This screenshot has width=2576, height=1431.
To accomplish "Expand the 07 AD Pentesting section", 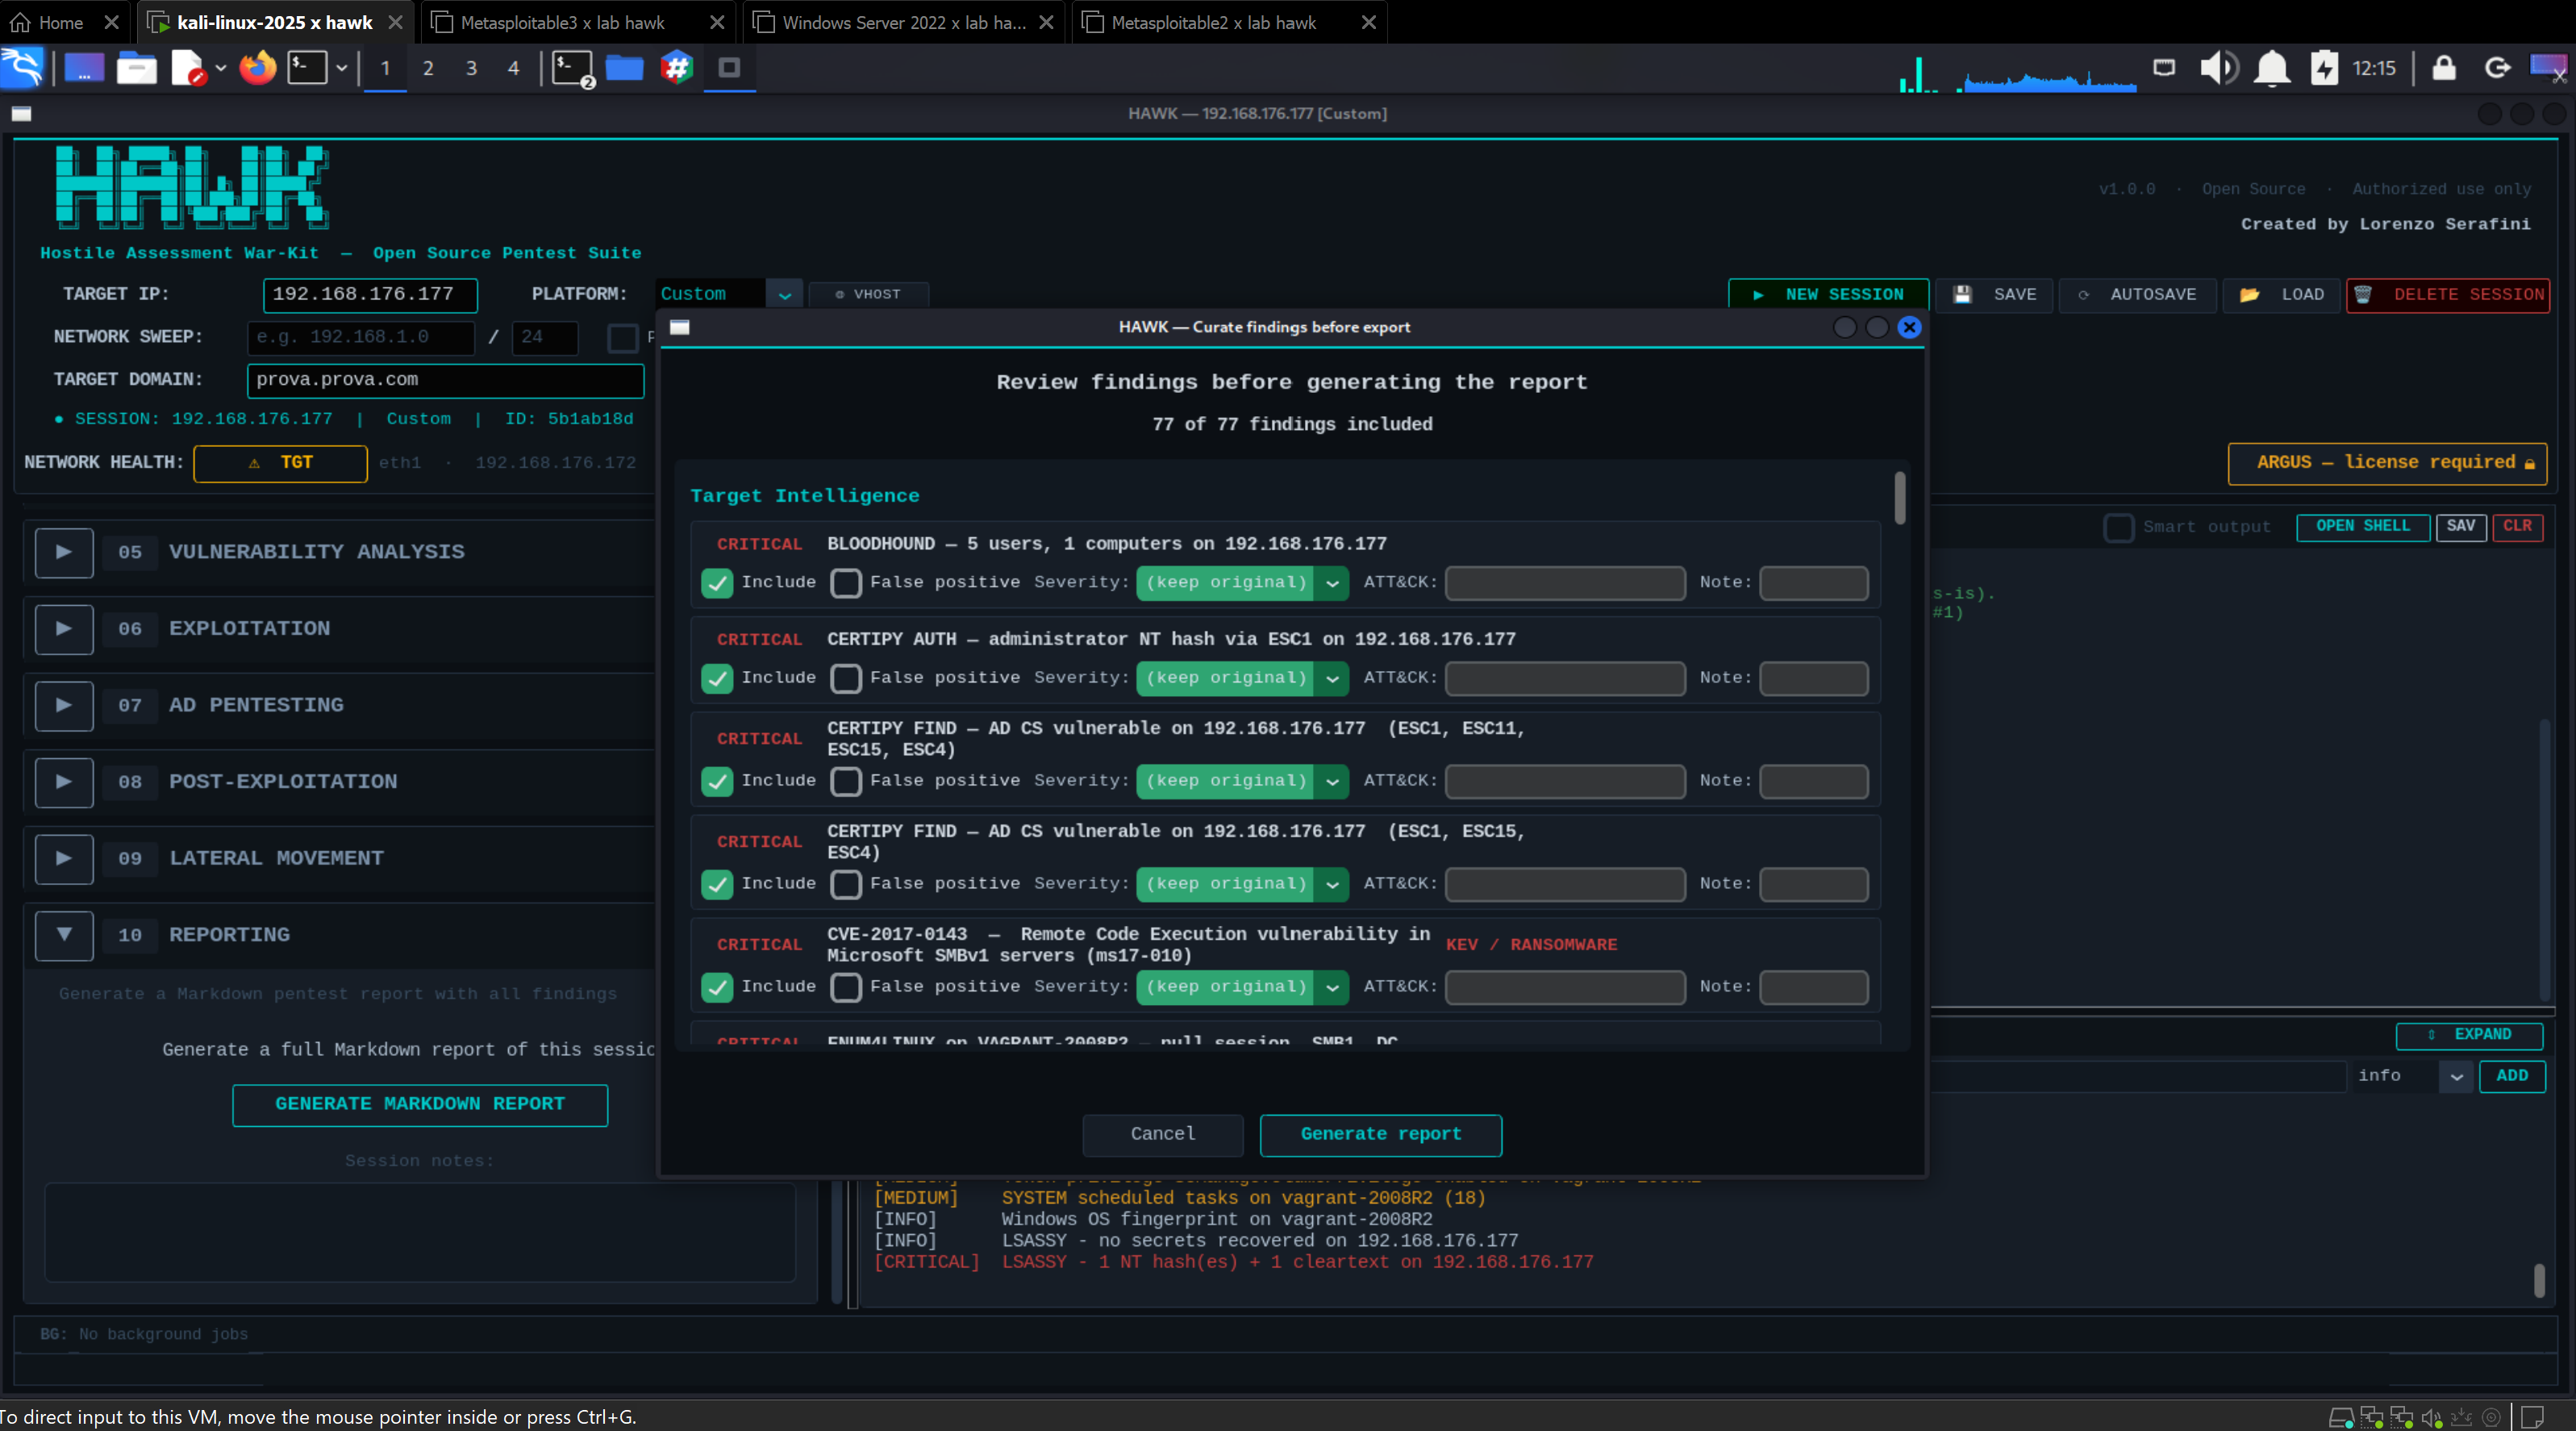I will (x=64, y=705).
